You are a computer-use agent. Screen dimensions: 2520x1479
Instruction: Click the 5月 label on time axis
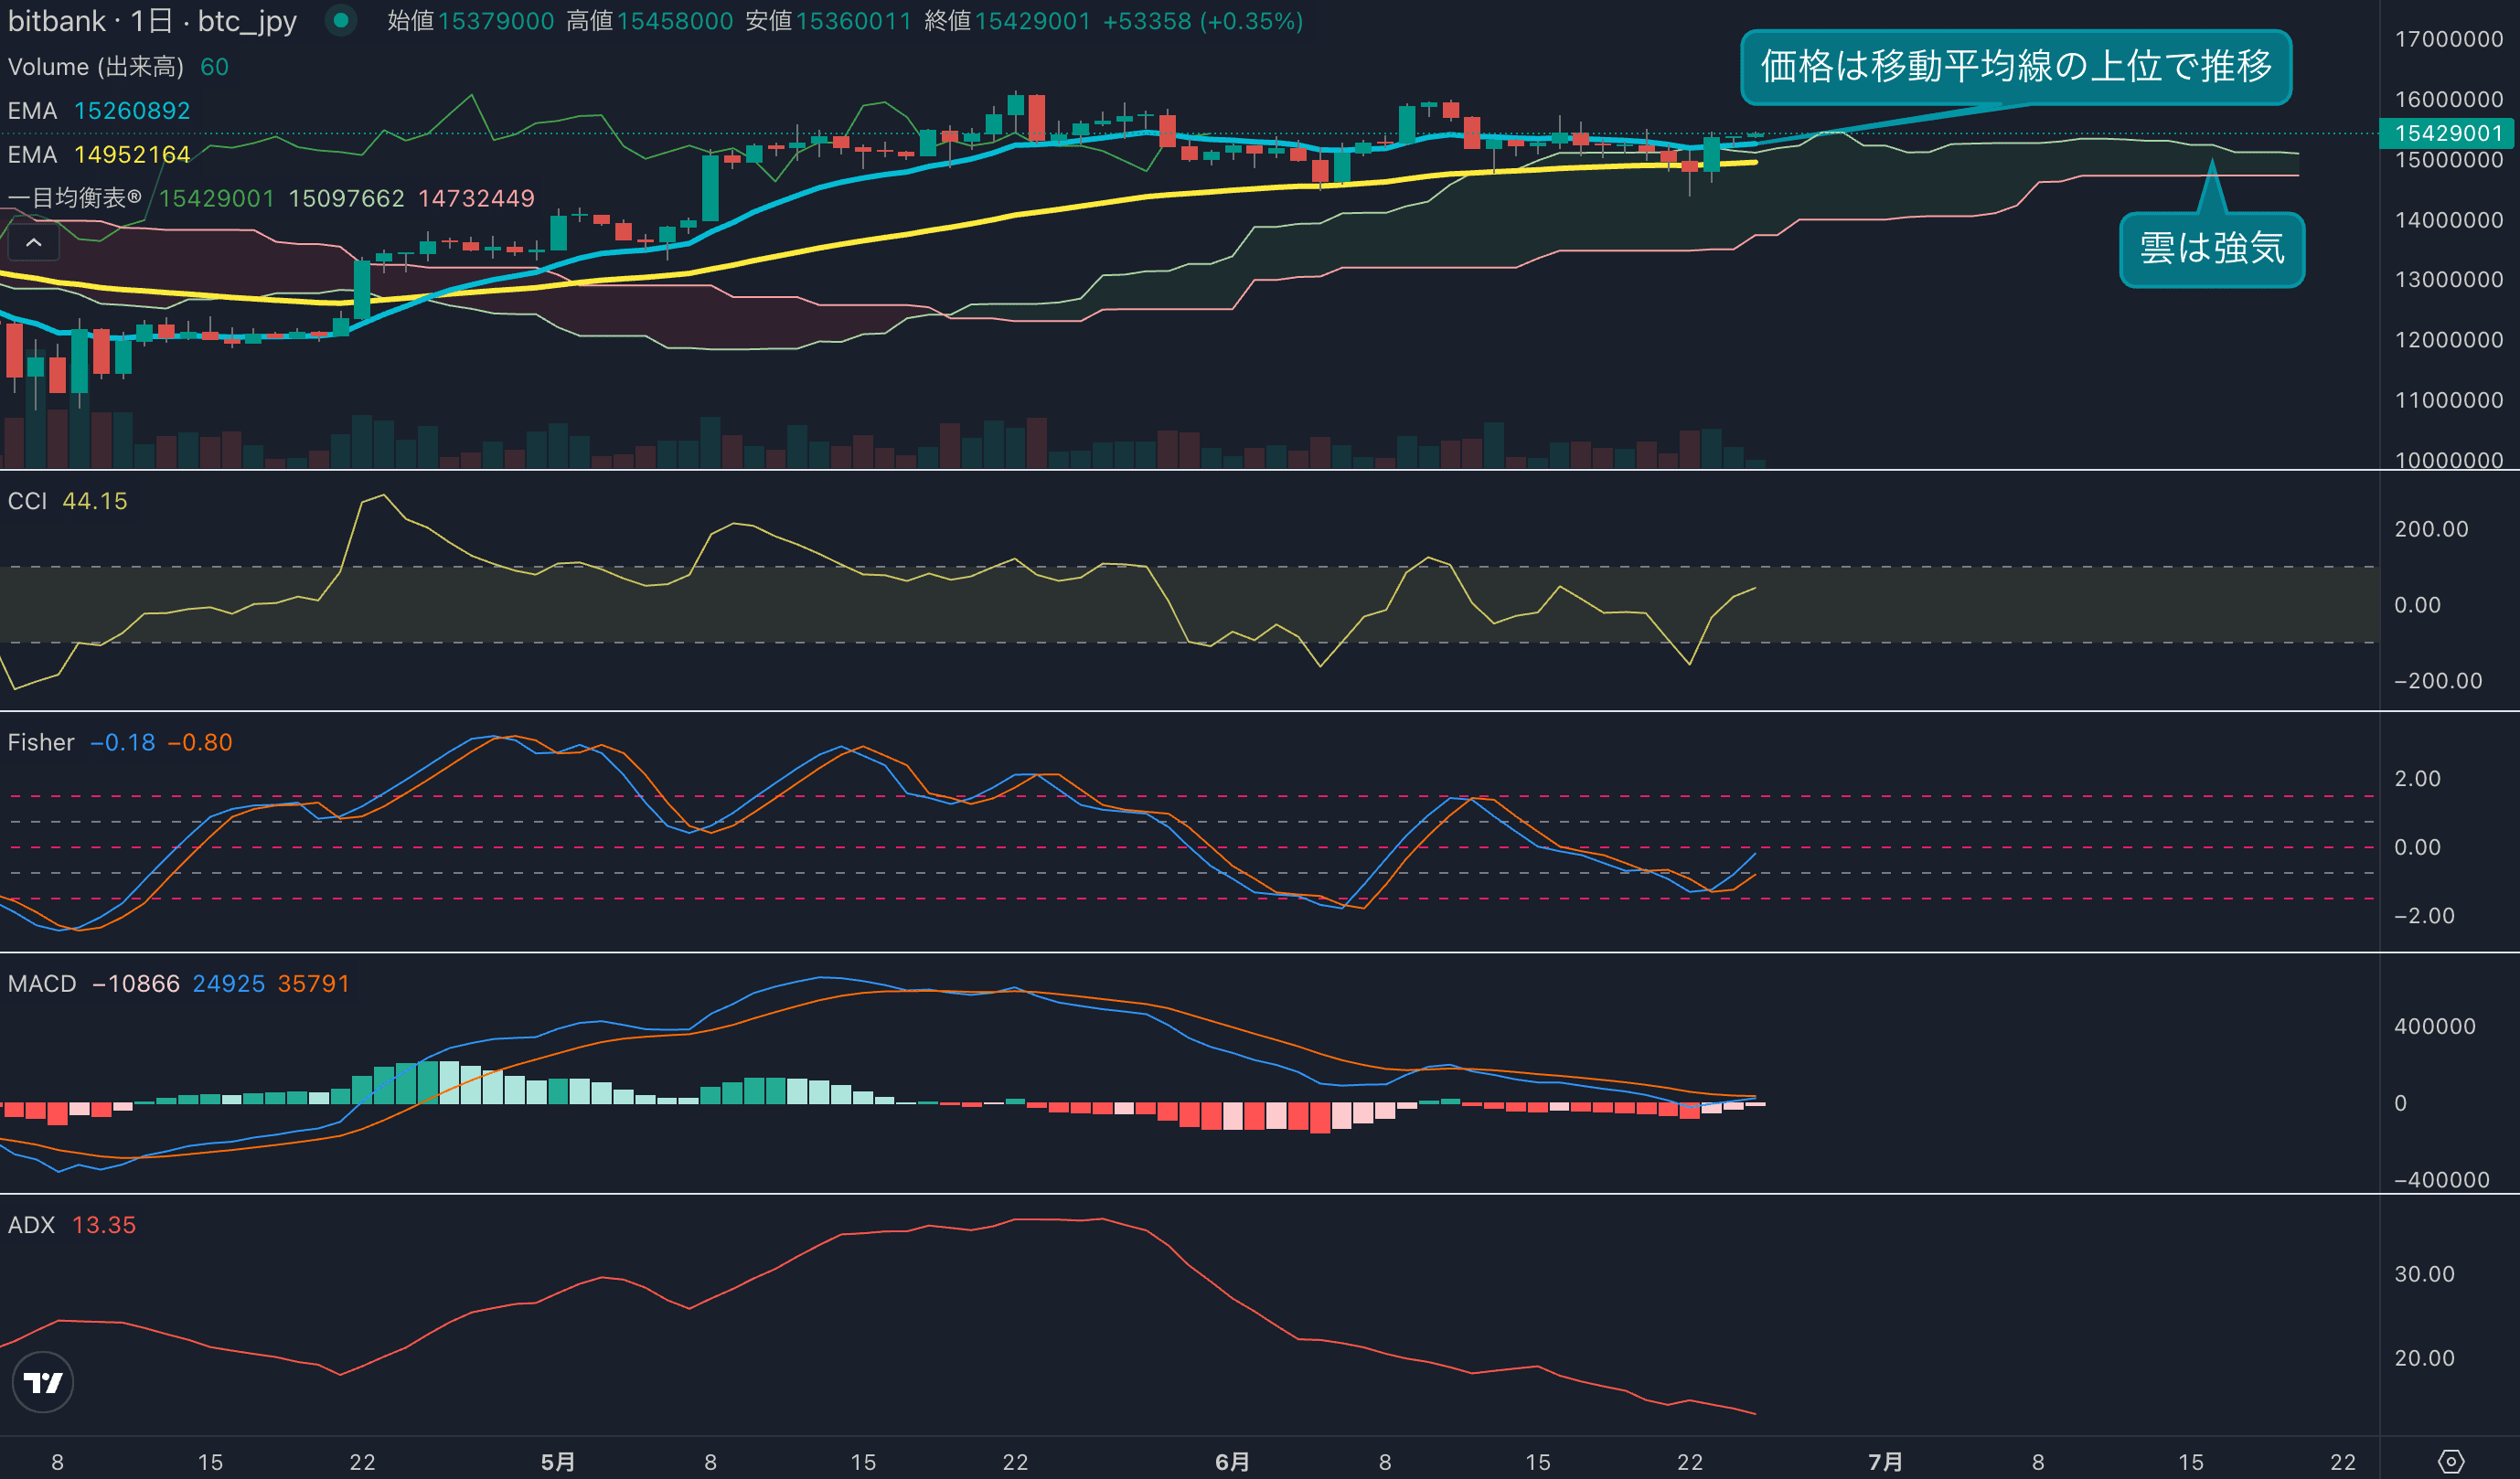558,1461
